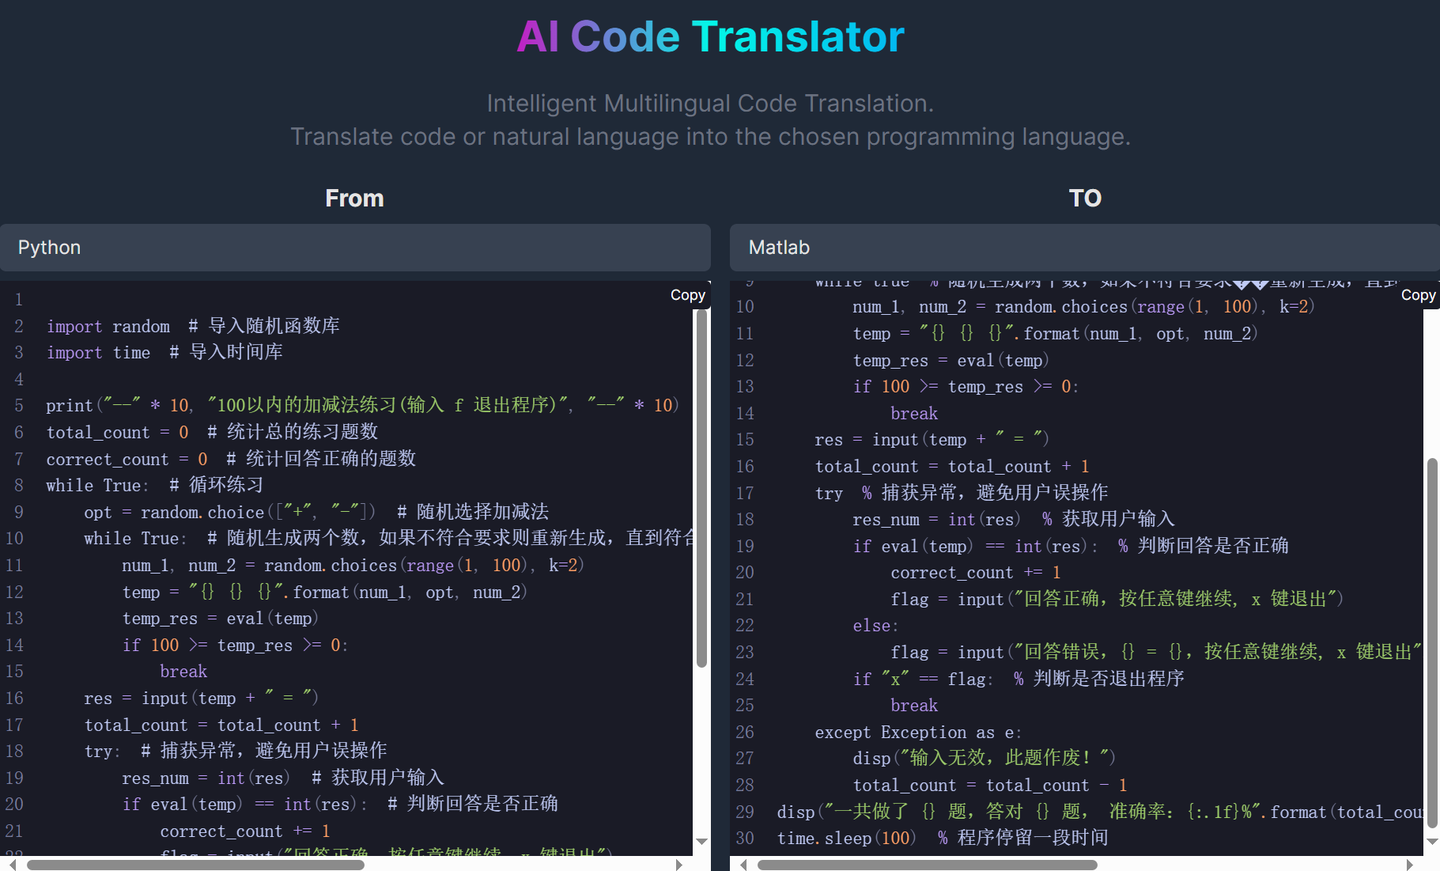The image size is (1440, 871).
Task: Copy the Python source code
Action: coord(687,294)
